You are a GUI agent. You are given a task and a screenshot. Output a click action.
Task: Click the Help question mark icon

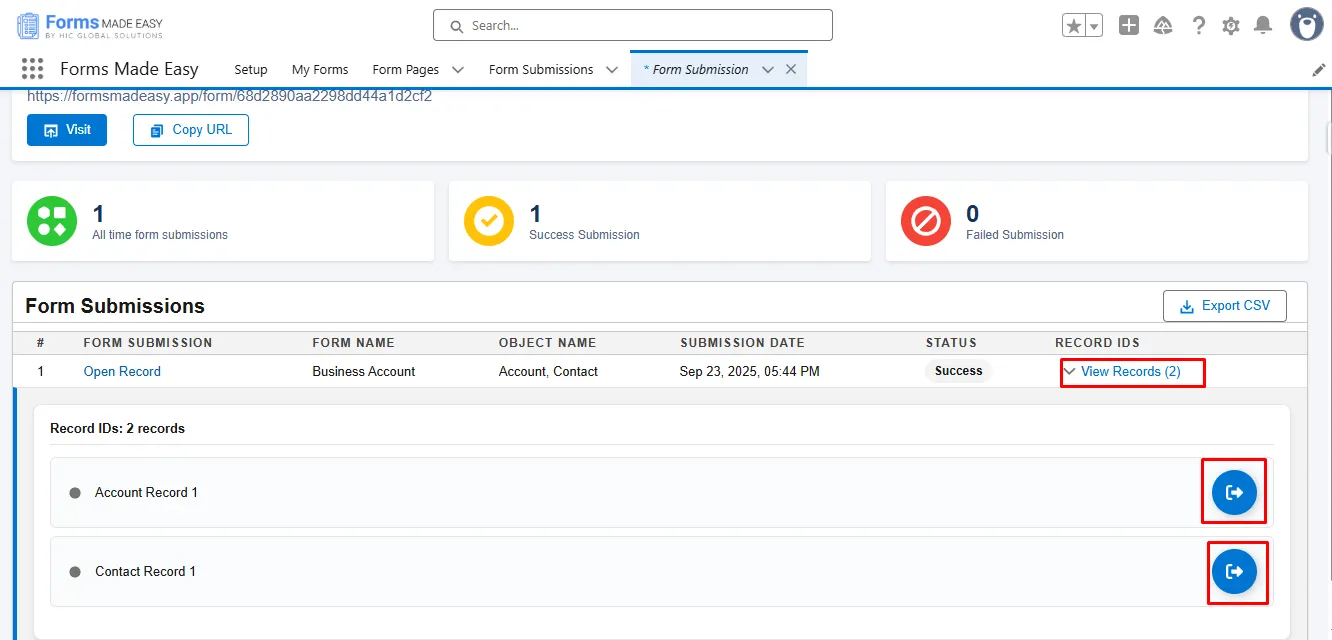[x=1198, y=26]
